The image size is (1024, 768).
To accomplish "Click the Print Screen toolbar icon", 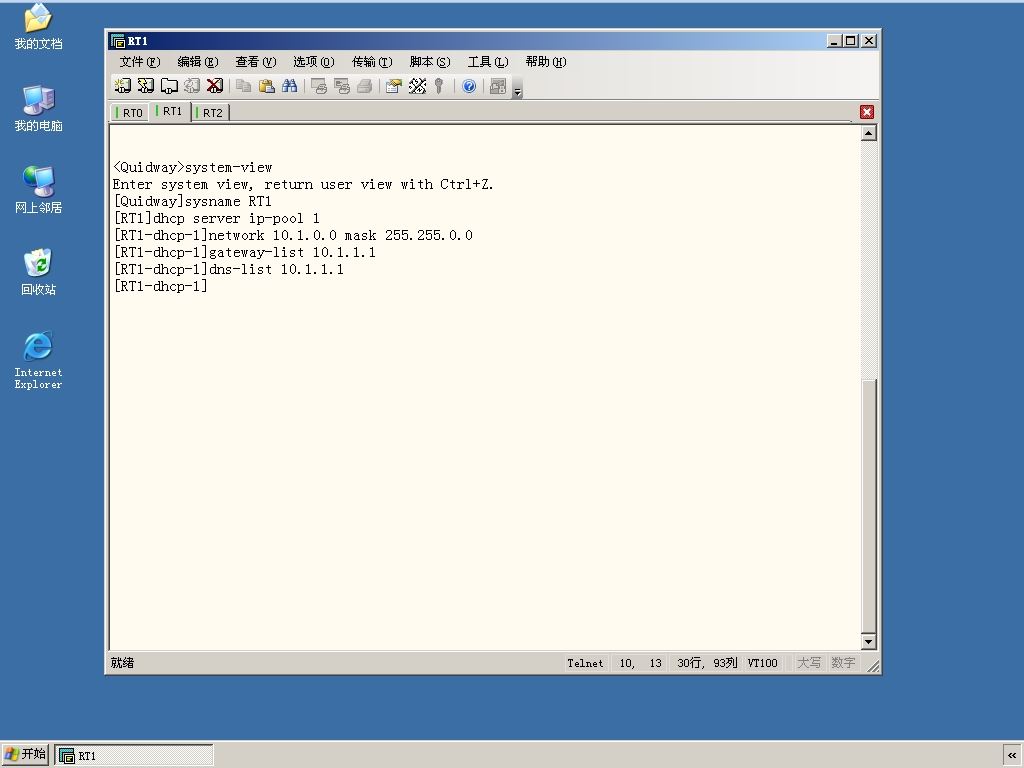I will tap(319, 86).
